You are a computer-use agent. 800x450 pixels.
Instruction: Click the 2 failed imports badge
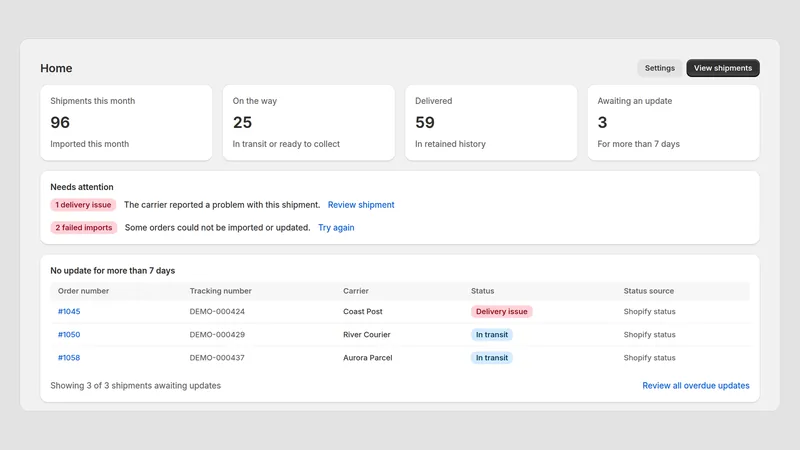point(84,228)
